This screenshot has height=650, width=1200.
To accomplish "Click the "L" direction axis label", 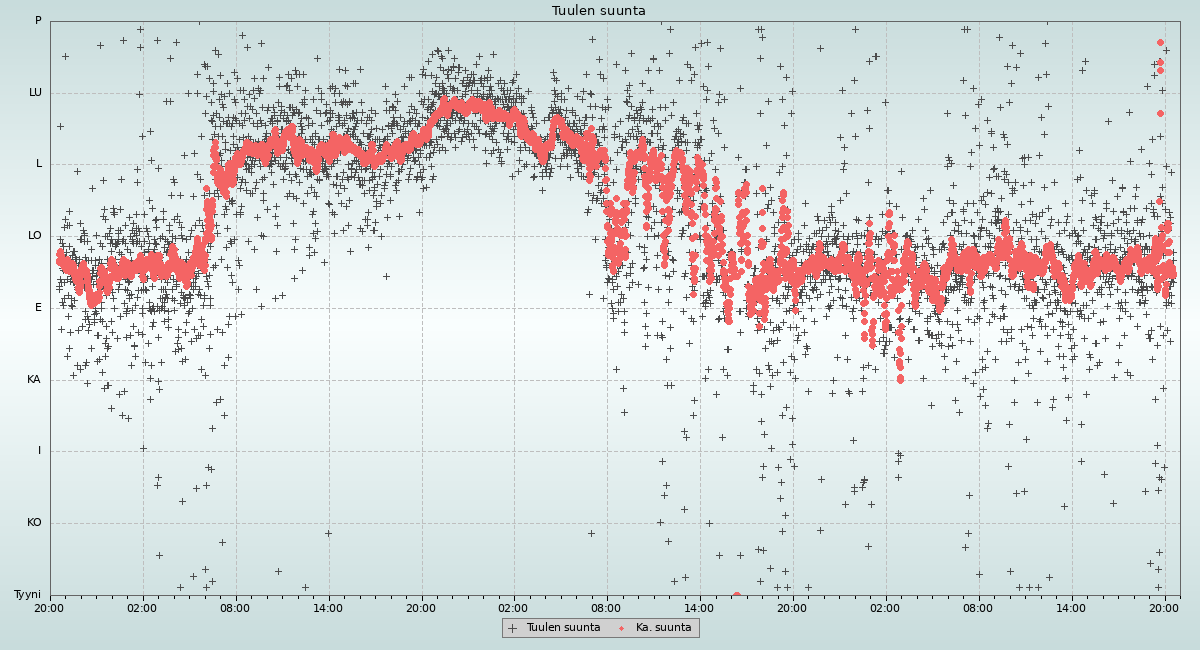I will [x=39, y=164].
